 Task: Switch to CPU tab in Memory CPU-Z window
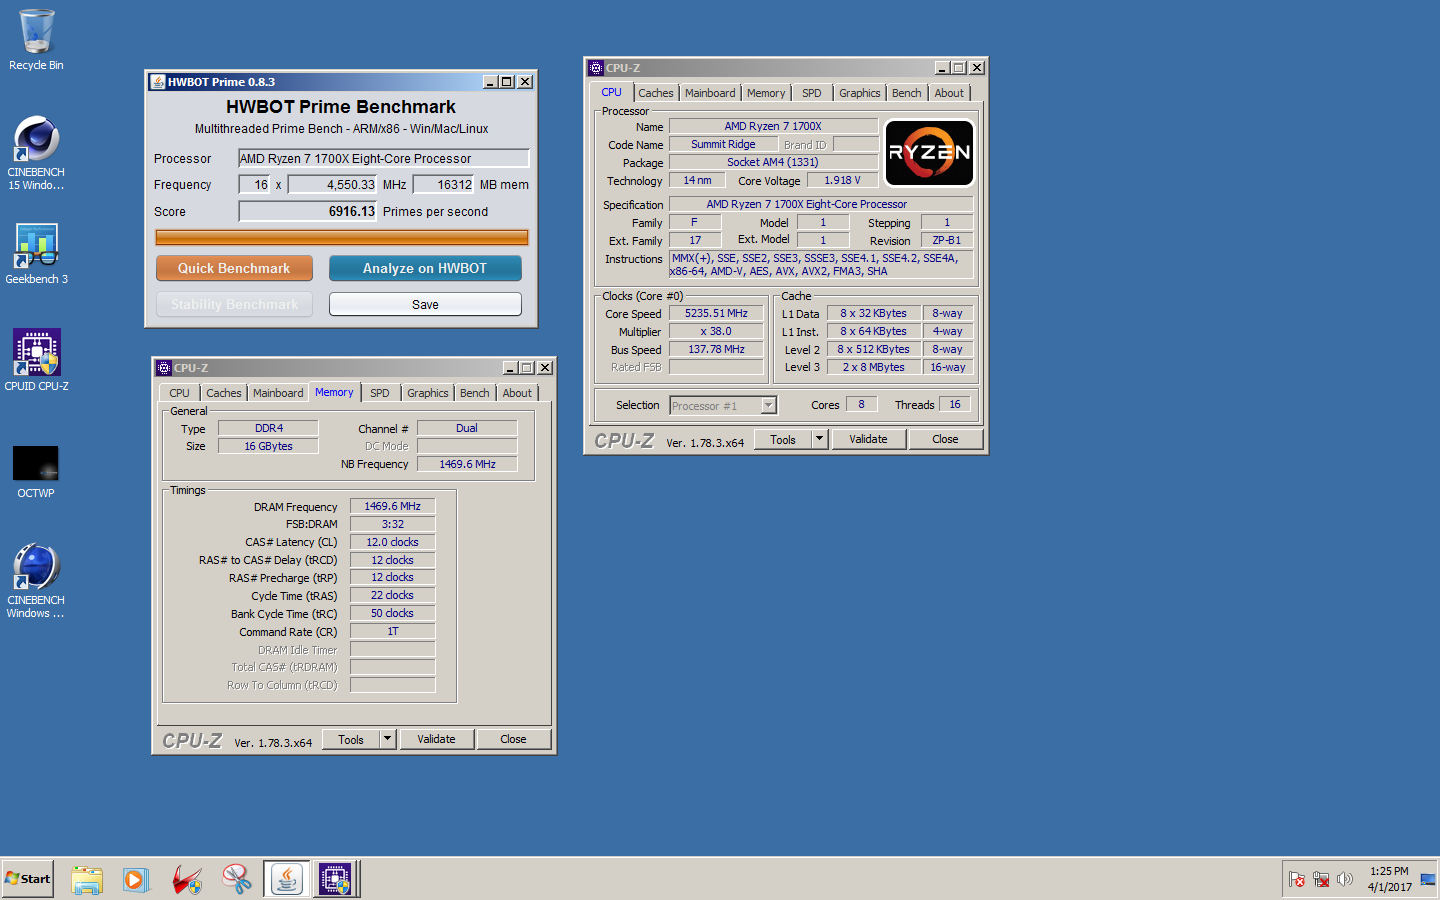[x=179, y=393]
